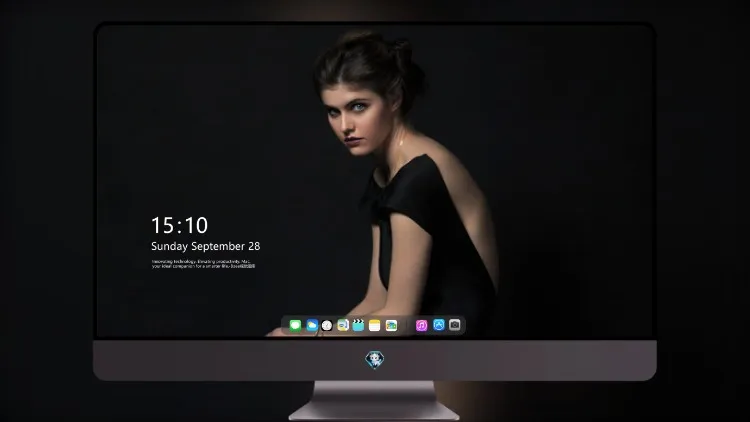This screenshot has height=422, width=750.
Task: Click the logo badge on the monitor chin
Action: 375,360
